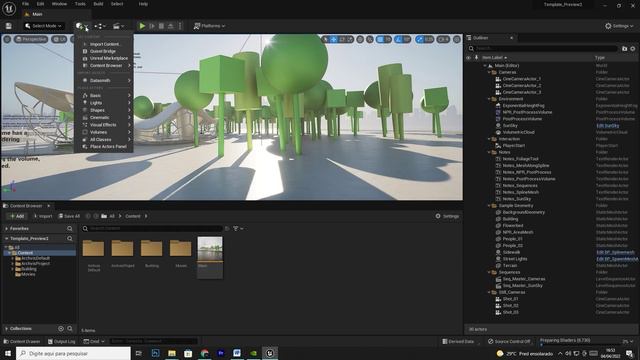The image size is (640, 360).
Task: Open the Platforms dropdown
Action: click(x=209, y=26)
